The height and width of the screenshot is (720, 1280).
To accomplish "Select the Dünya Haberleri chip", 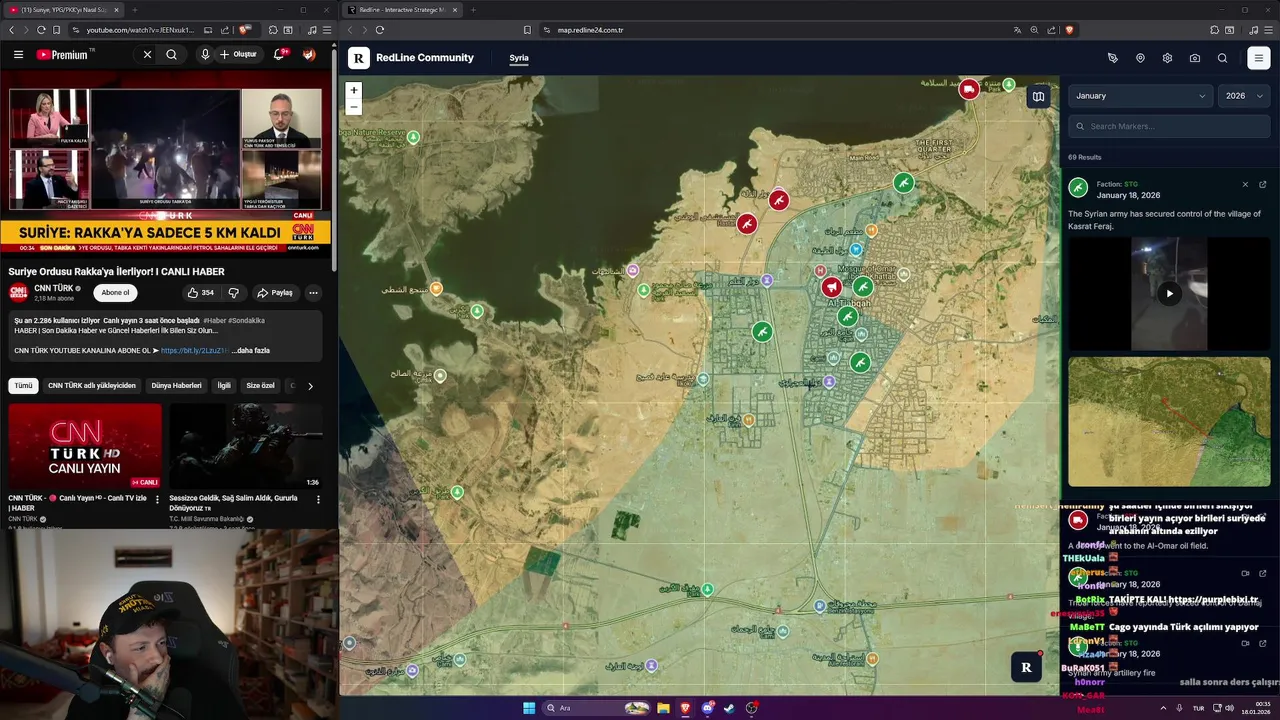I will tap(176, 385).
